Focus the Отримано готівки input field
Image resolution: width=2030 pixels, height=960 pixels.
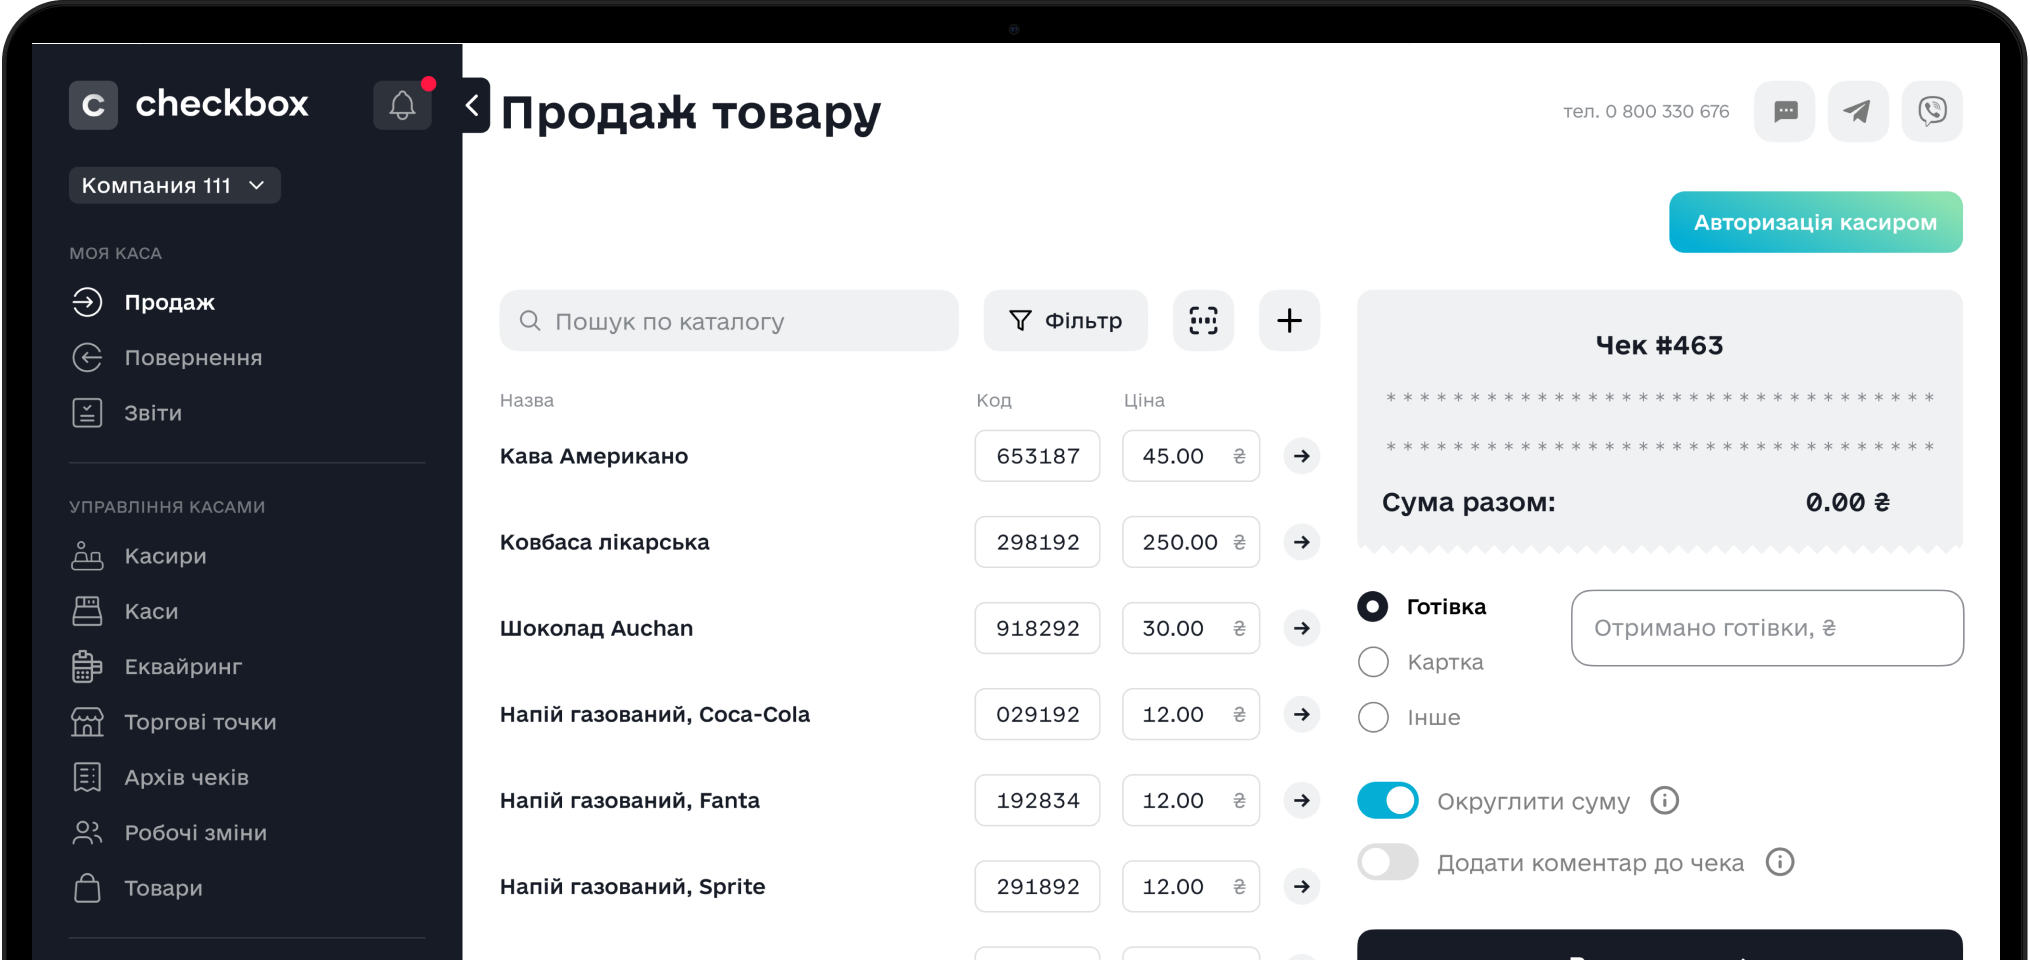point(1767,628)
